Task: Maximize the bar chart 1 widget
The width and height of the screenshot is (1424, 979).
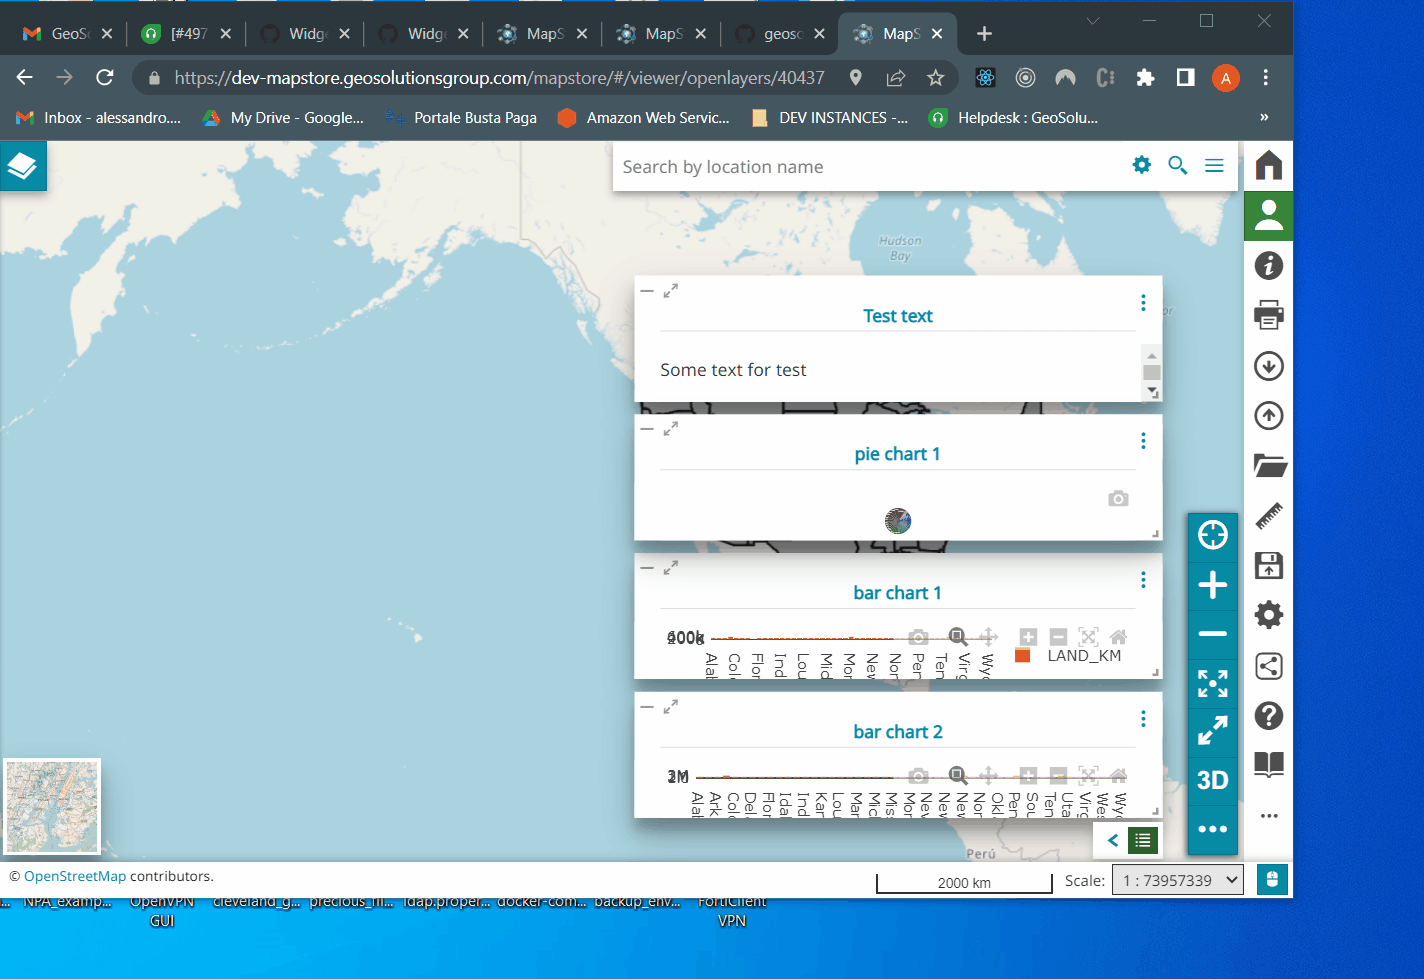Action: 671,567
